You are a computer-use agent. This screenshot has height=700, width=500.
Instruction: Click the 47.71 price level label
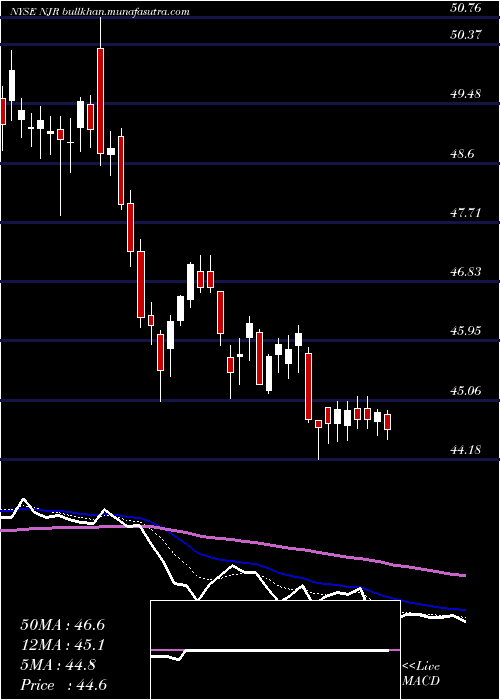[x=467, y=212]
